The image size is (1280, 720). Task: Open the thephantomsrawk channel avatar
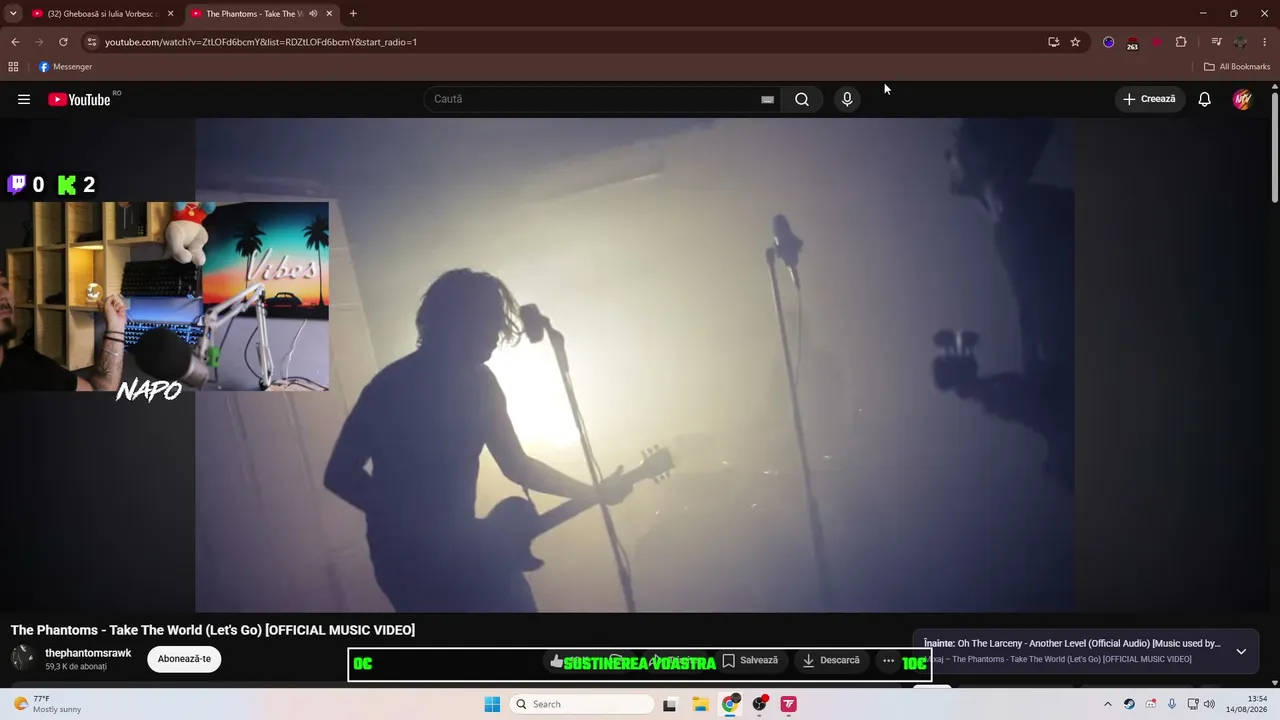tap(23, 658)
